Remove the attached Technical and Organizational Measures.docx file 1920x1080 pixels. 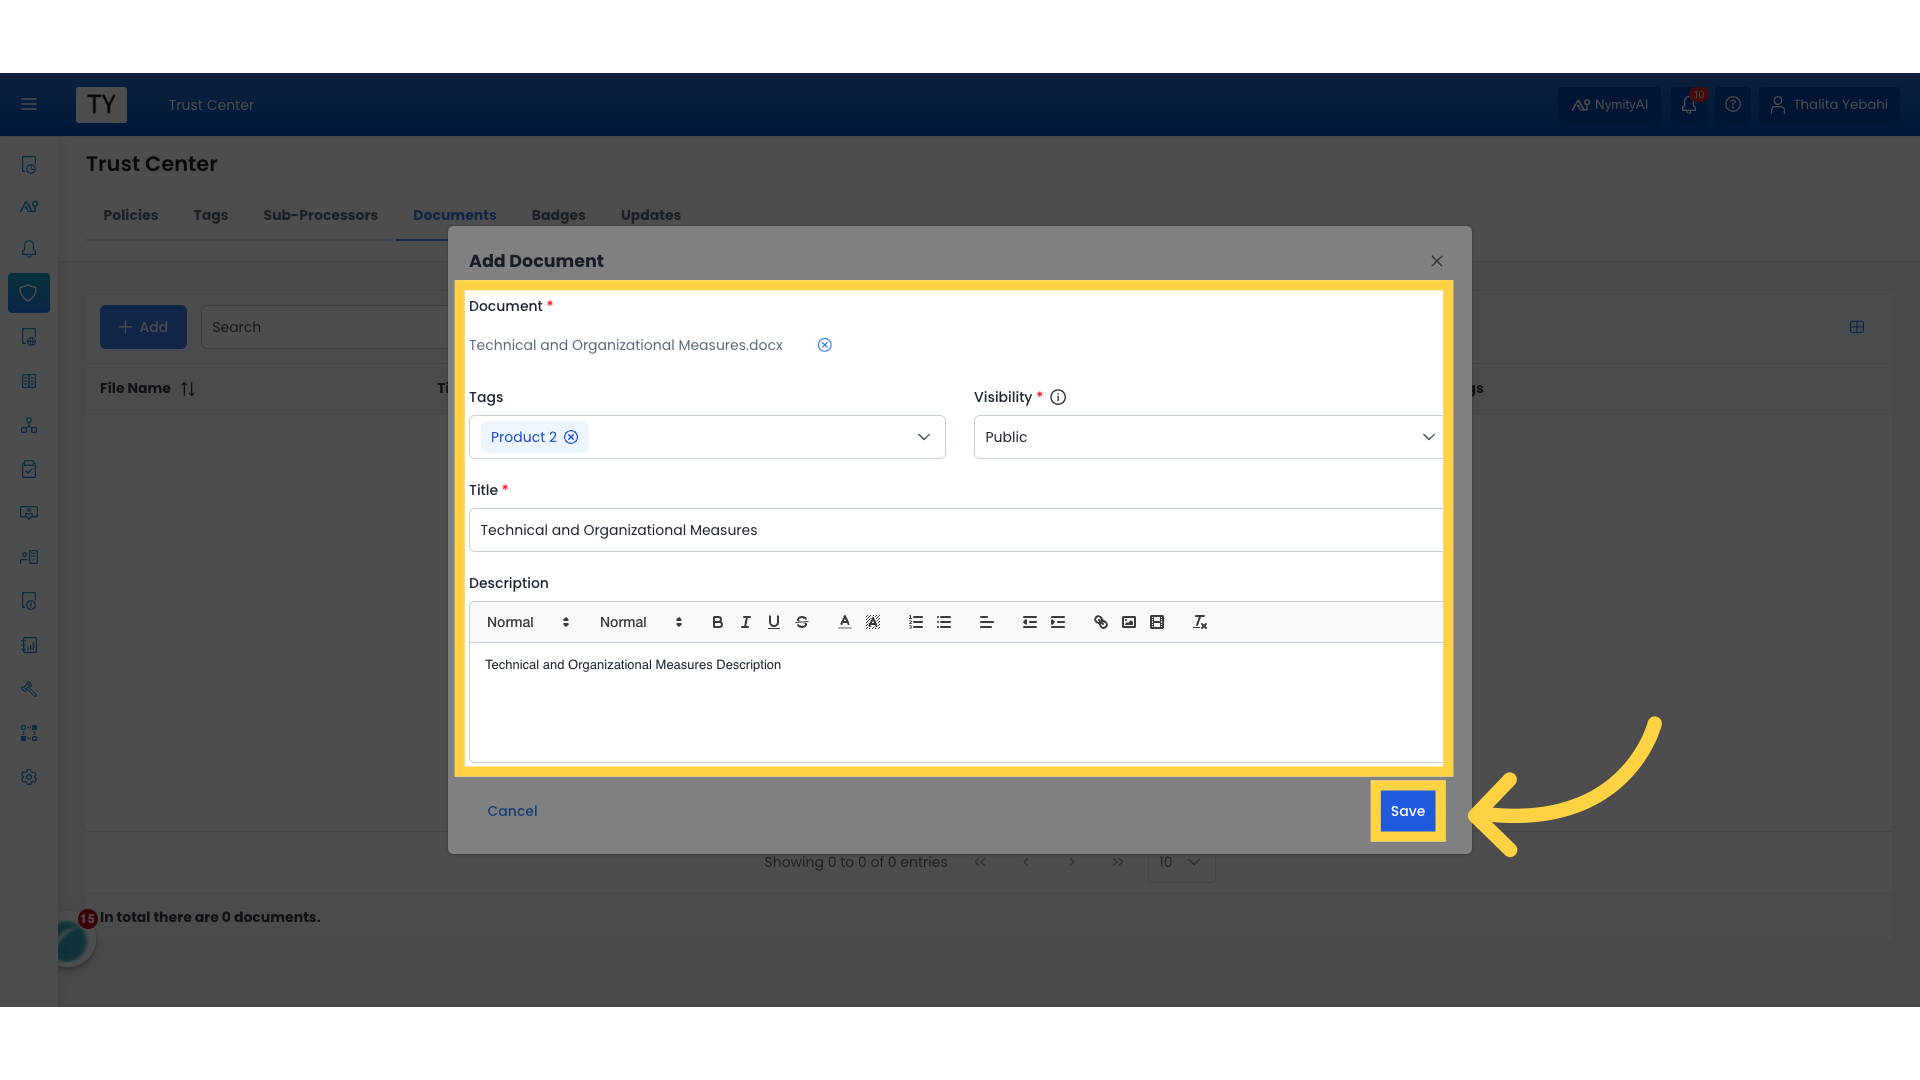tap(824, 344)
